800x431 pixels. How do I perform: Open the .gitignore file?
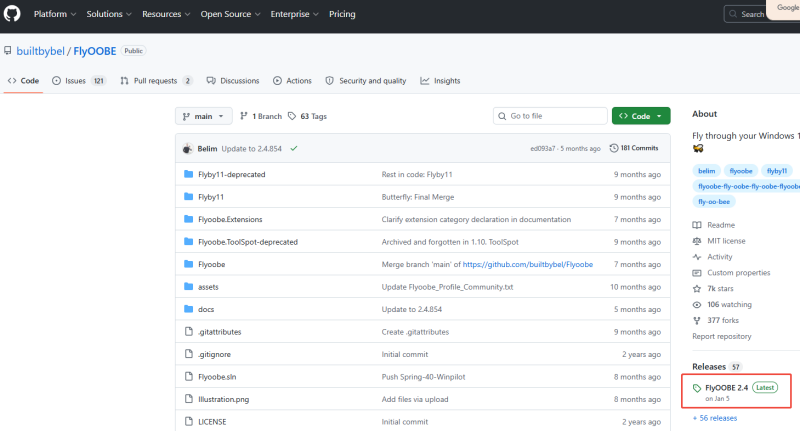point(214,354)
